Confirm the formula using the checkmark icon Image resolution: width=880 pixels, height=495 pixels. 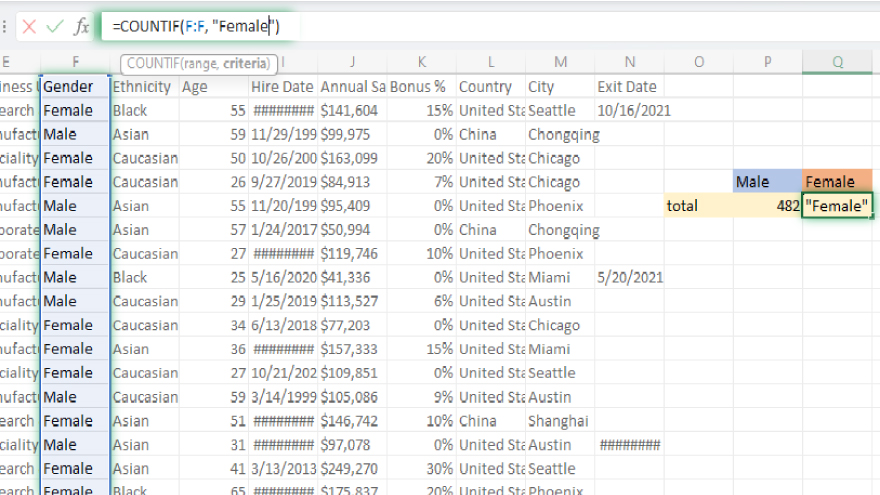click(55, 27)
